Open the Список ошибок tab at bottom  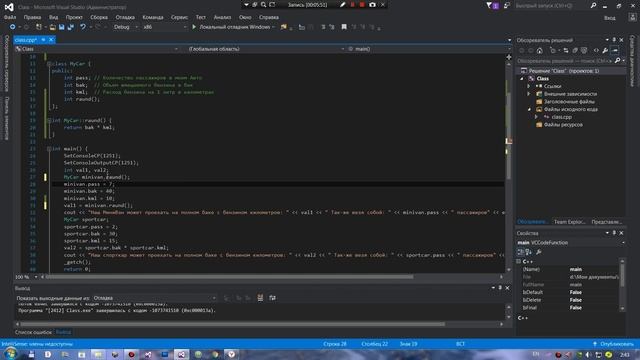[33, 332]
